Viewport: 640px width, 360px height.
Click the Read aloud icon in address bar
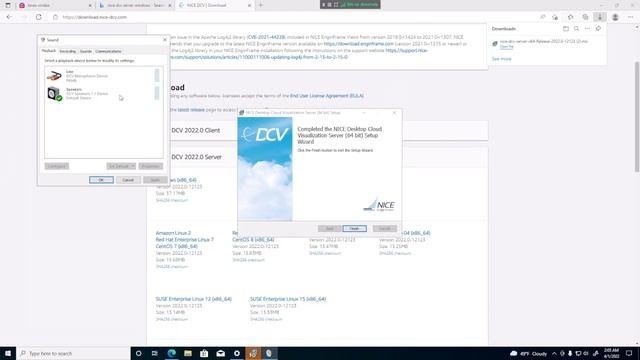tap(542, 17)
